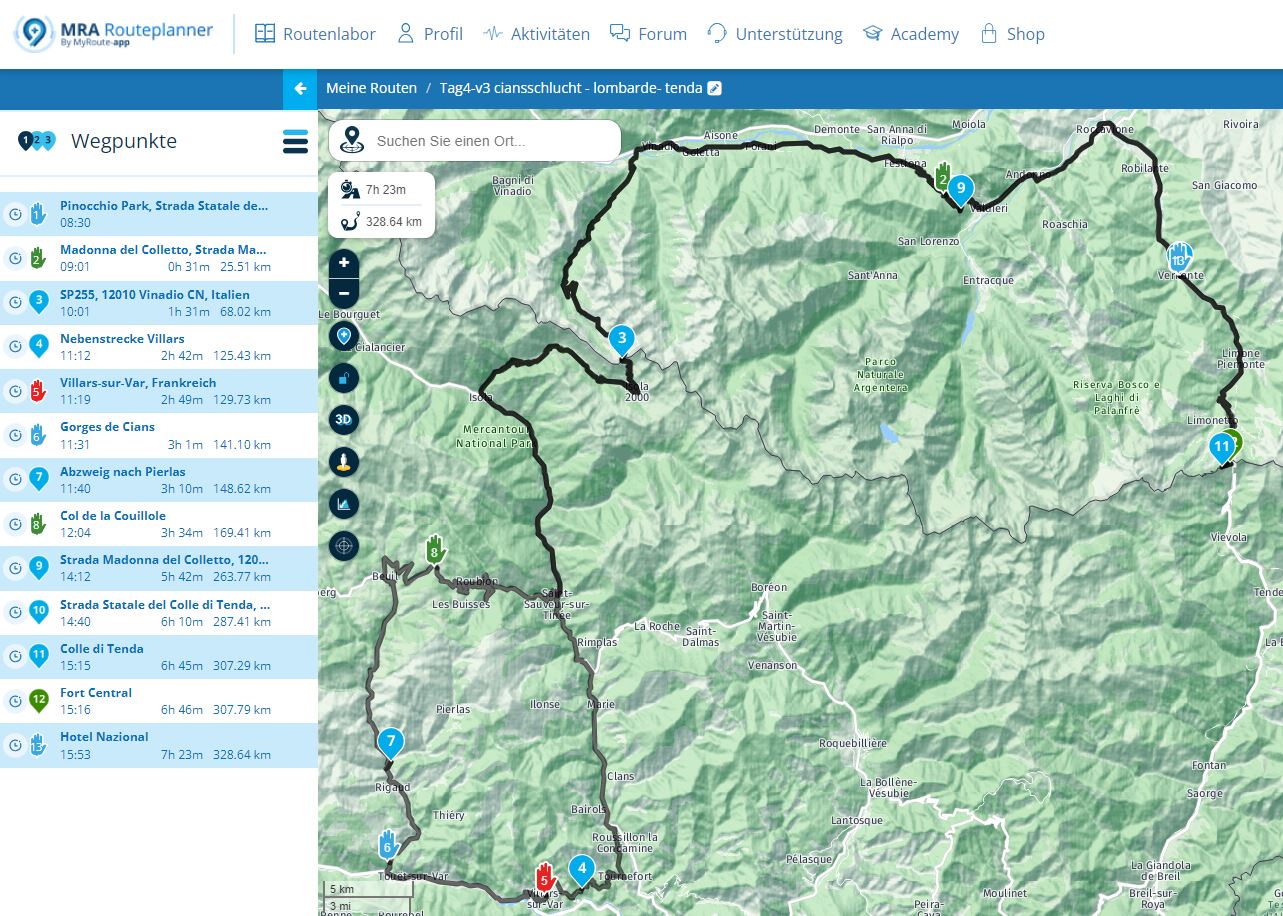
Task: Open the Unterstützung menu
Action: [775, 34]
